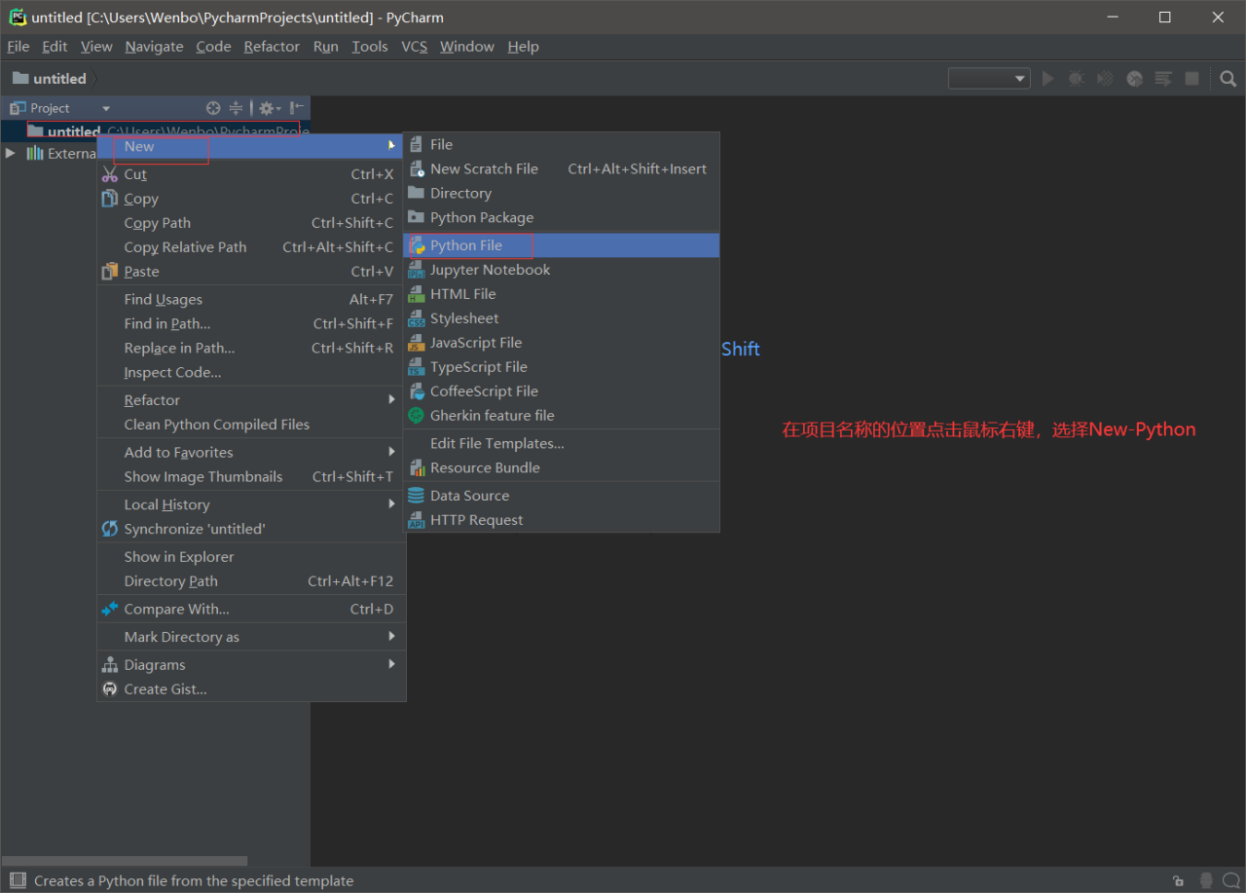Choose Python Package in the submenu
The width and height of the screenshot is (1246, 893).
[561, 217]
